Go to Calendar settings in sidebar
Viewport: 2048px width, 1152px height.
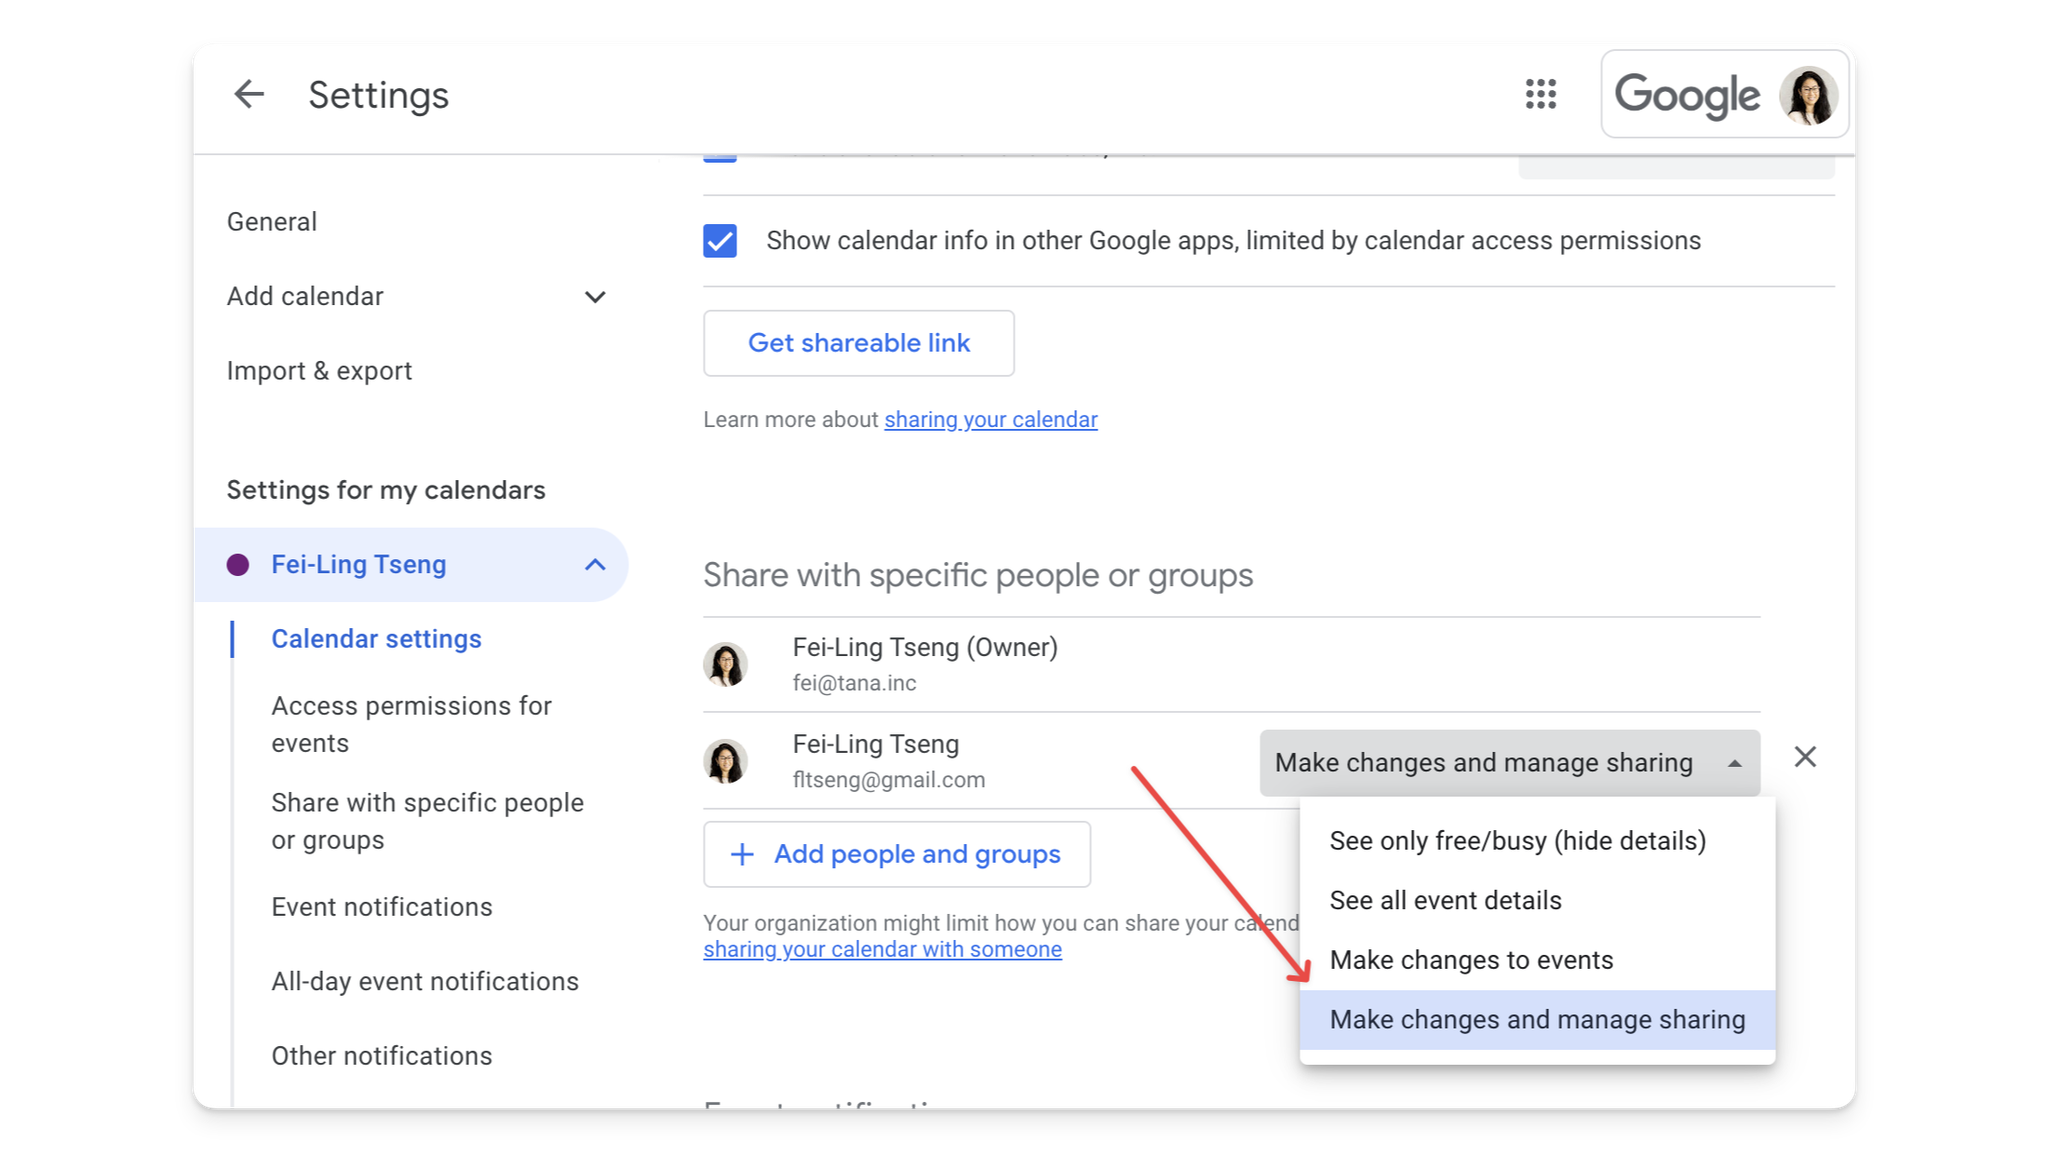(x=376, y=639)
